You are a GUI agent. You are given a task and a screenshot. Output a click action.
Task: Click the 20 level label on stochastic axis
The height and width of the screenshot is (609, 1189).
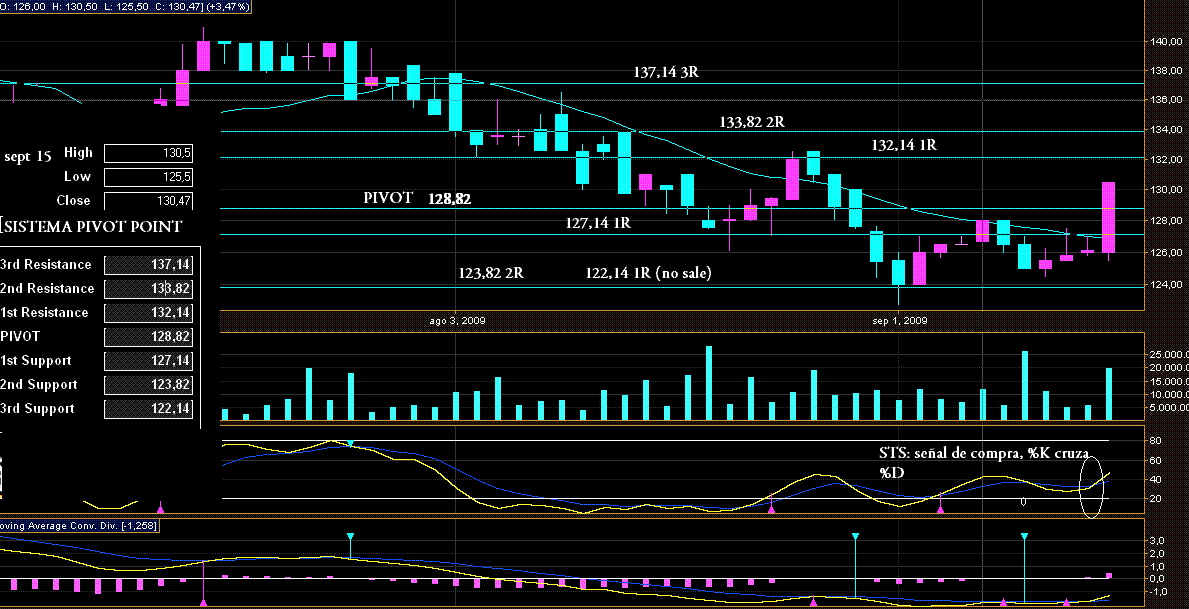click(x=1157, y=498)
